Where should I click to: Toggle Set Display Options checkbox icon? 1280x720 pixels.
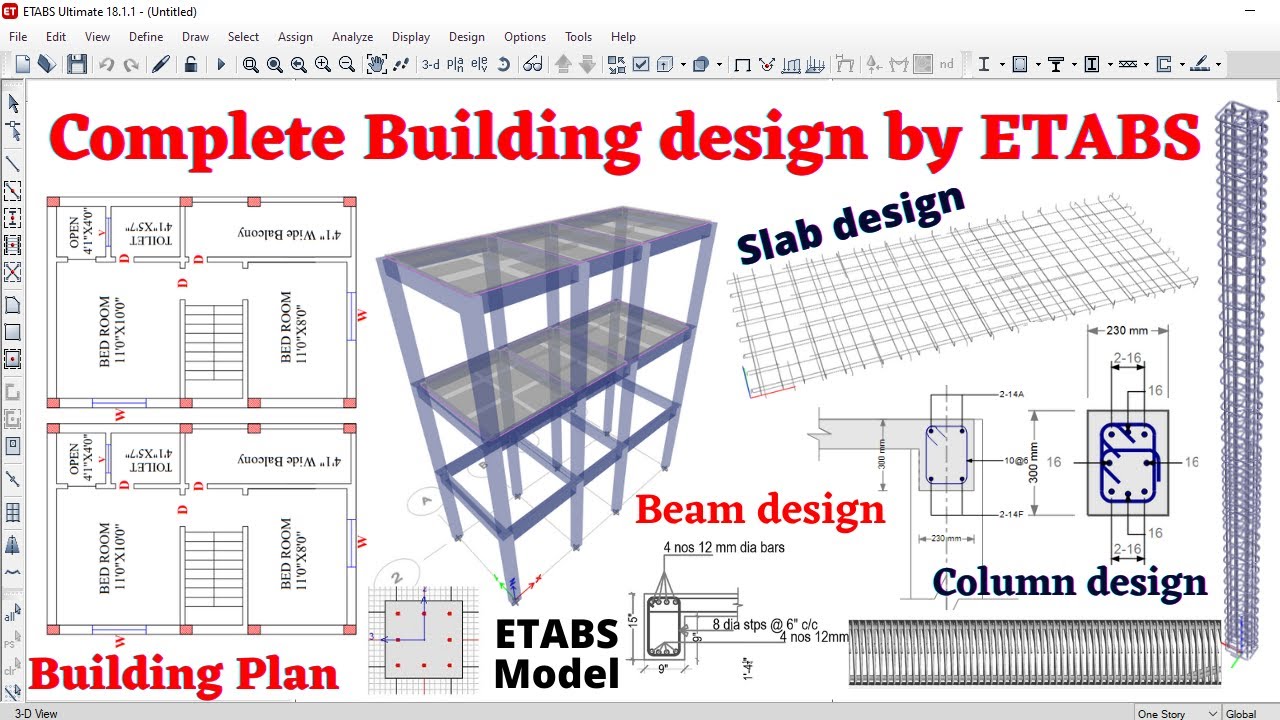click(641, 64)
